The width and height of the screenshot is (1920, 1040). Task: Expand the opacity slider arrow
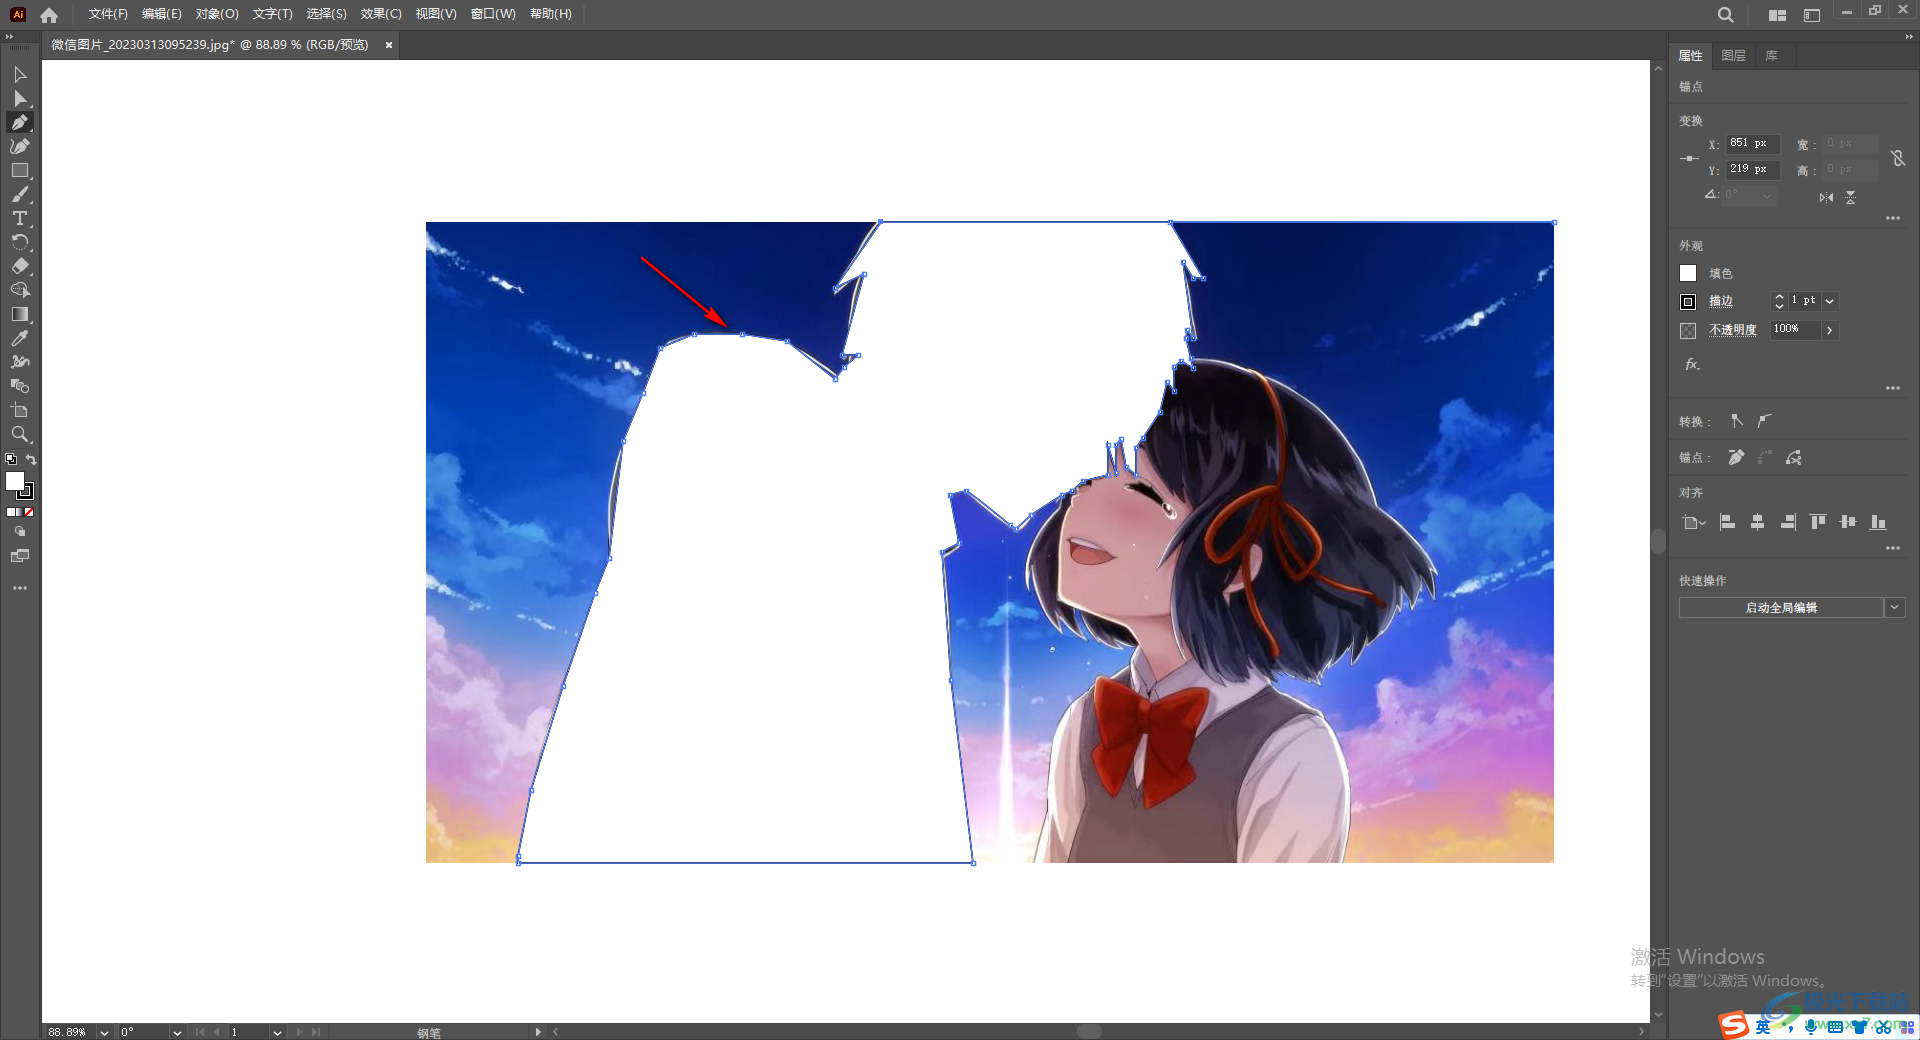pos(1830,330)
